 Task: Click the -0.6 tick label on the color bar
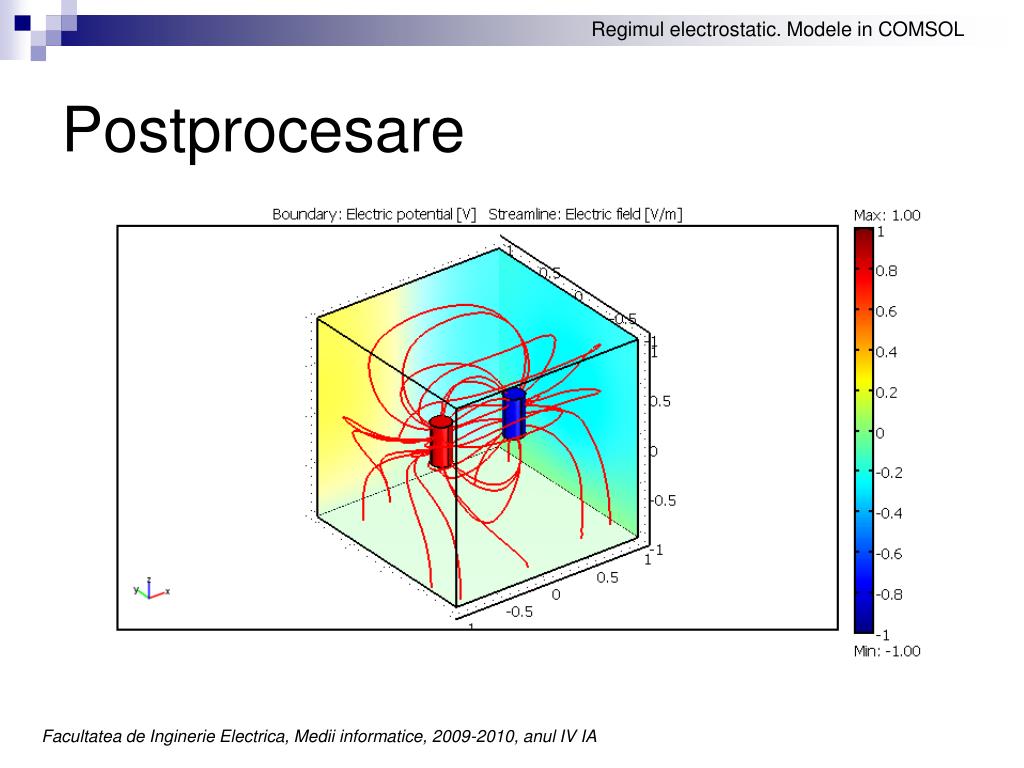(x=889, y=554)
